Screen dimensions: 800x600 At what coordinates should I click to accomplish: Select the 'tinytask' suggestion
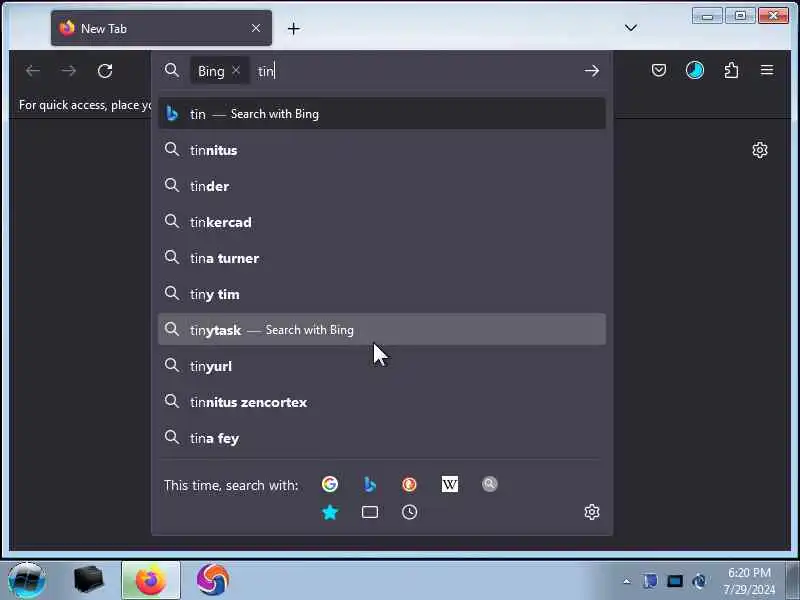382,330
